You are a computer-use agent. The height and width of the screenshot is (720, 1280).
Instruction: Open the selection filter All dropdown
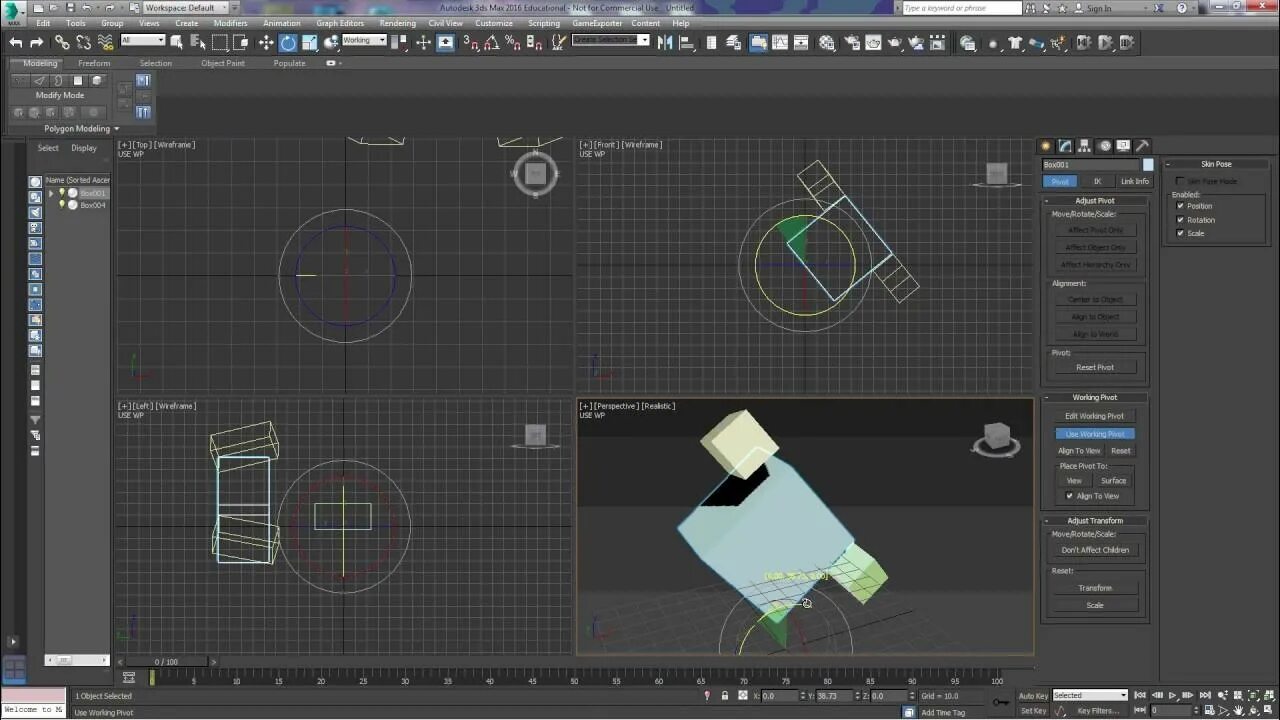pyautogui.click(x=142, y=40)
